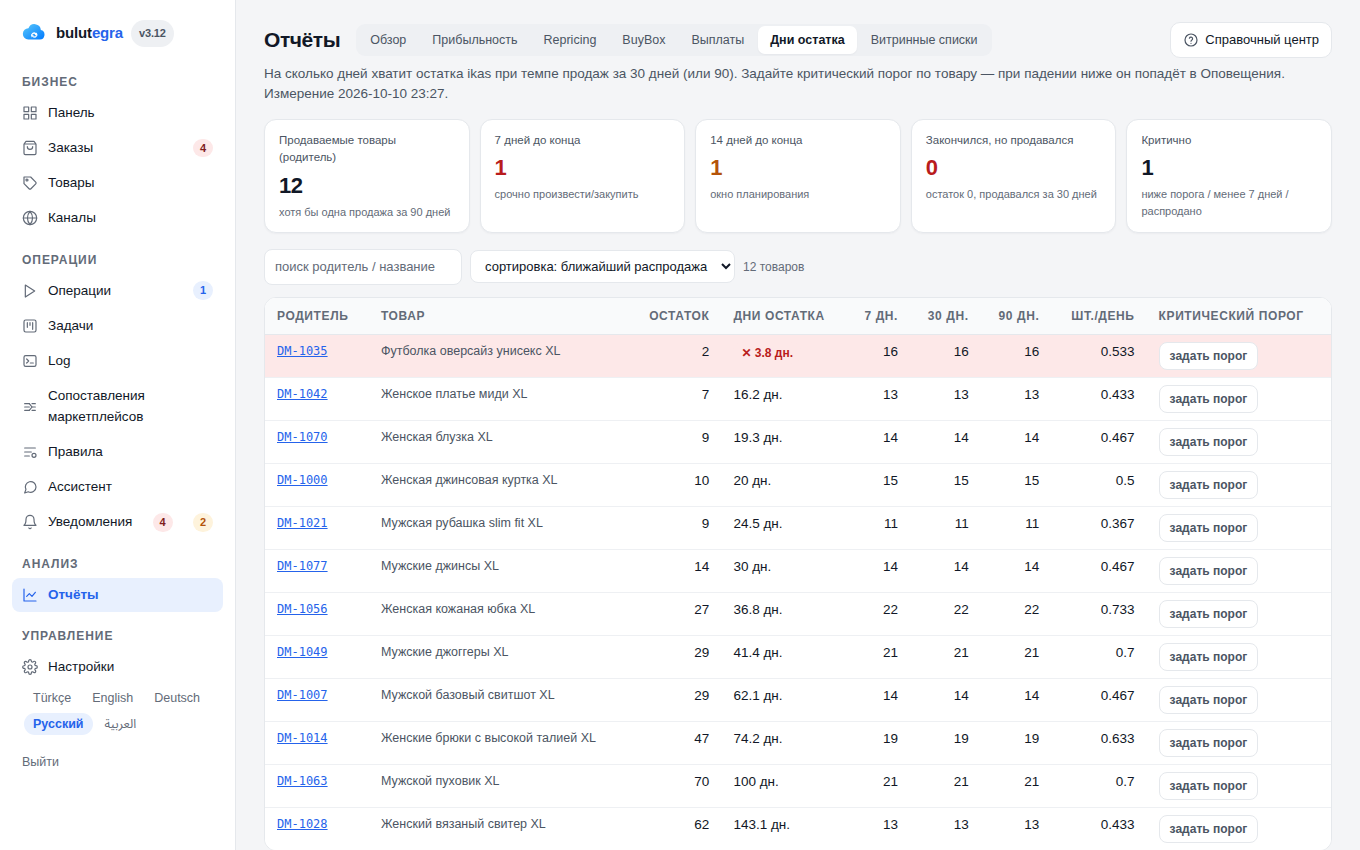Click the Операции play icon
This screenshot has height=850, width=1360.
[x=30, y=291]
